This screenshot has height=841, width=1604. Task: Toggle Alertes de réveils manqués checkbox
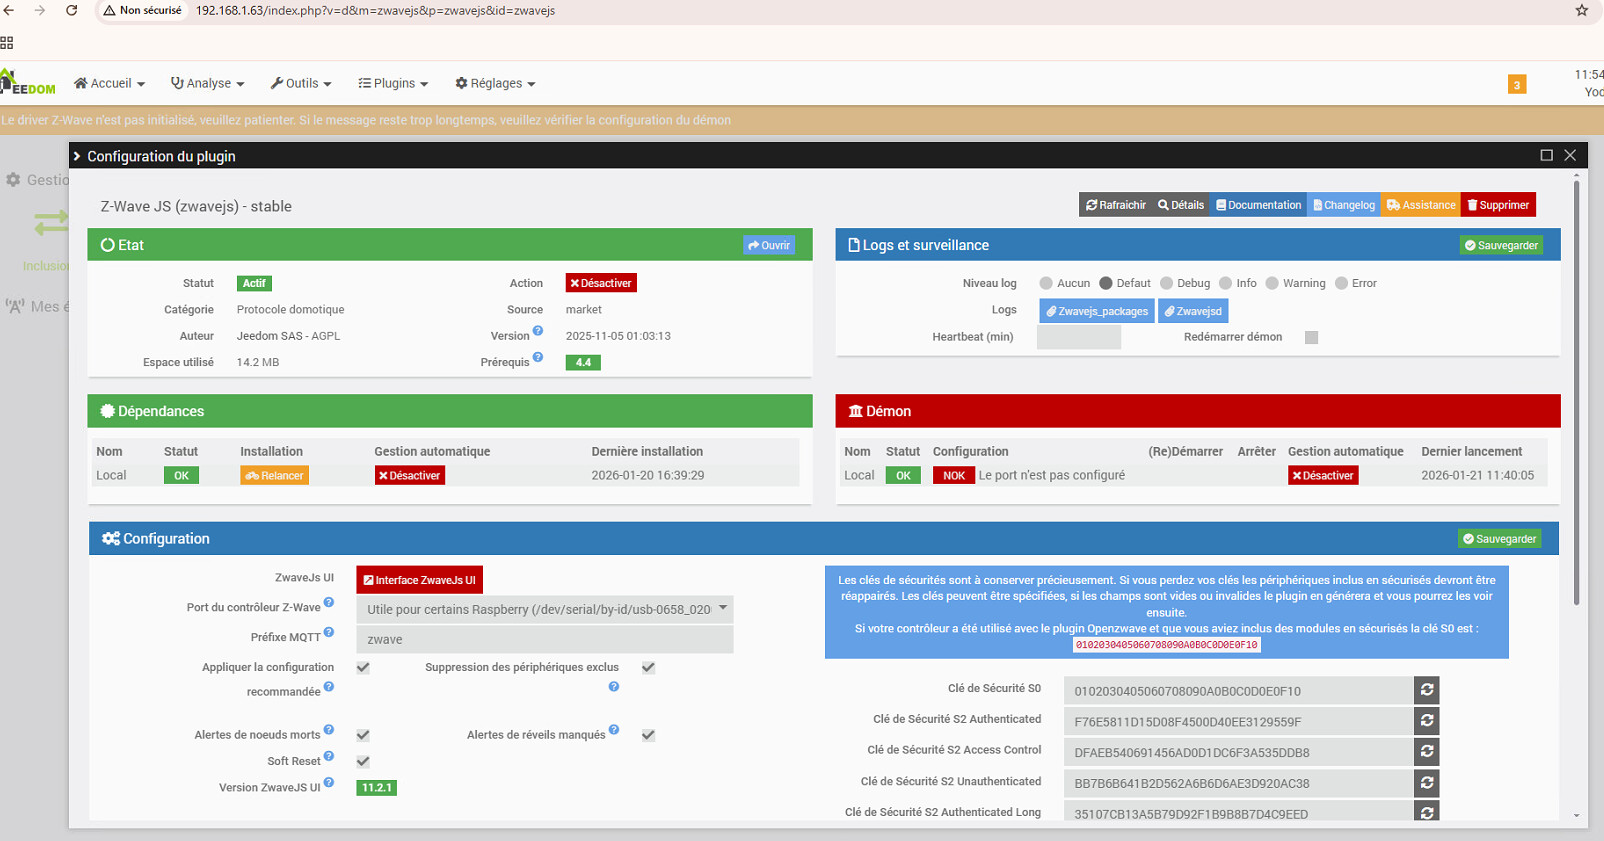pyautogui.click(x=648, y=735)
